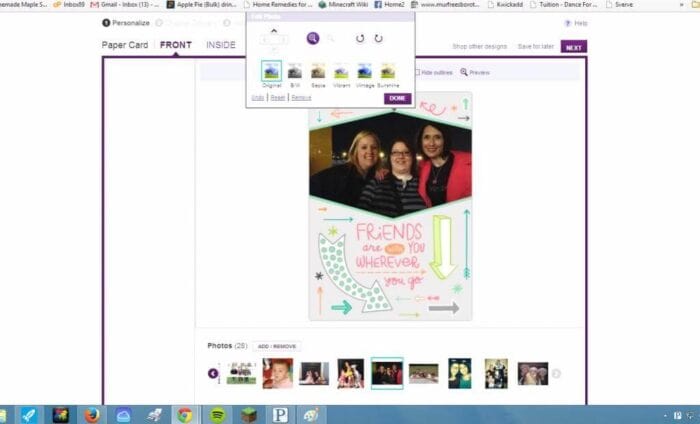Open the Minecraft Wiki bookmark
The image size is (700, 424).
343,4
